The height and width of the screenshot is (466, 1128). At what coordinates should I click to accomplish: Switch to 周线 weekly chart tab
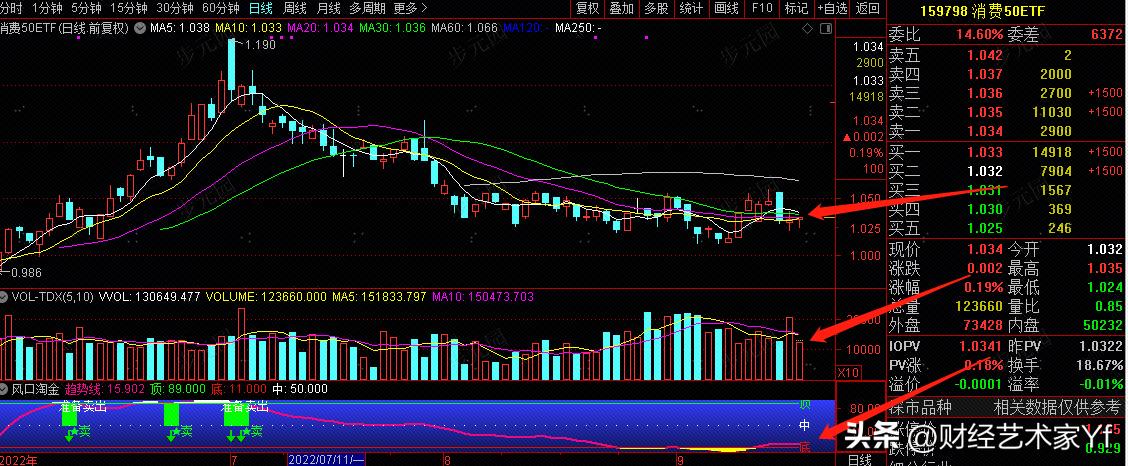[295, 9]
